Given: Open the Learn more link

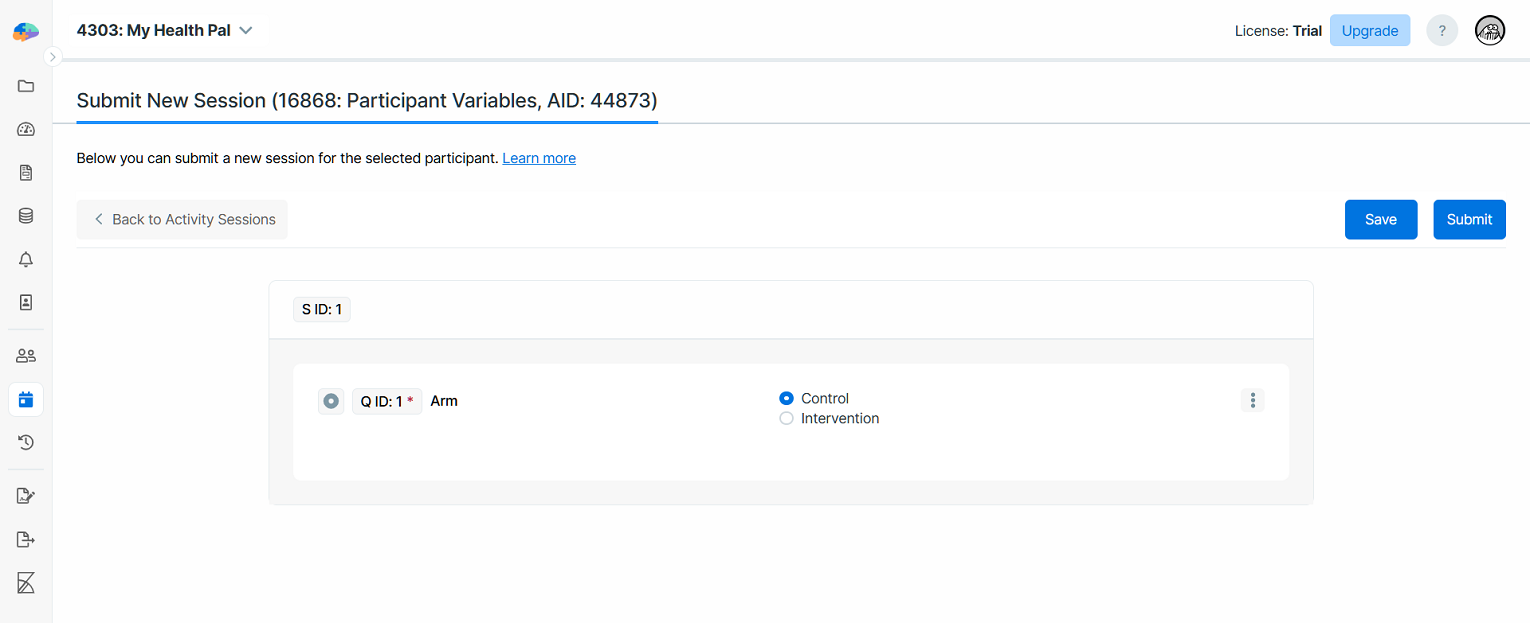Looking at the screenshot, I should pyautogui.click(x=539, y=158).
